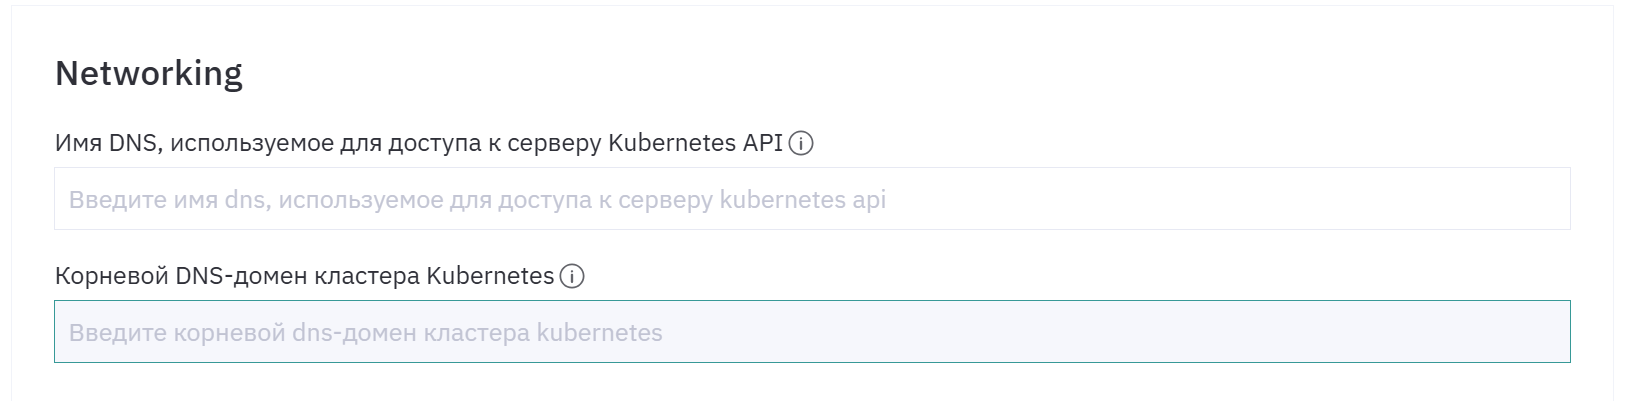1630x401 pixels.
Task: Place cursor in the API DNS name box
Action: (812, 199)
